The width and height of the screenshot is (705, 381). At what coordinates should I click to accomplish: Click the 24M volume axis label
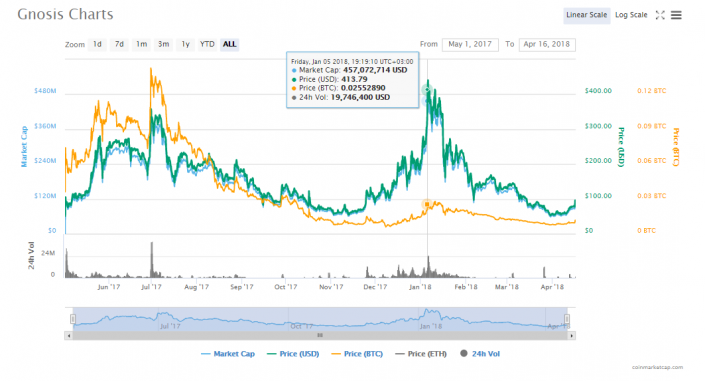48,253
